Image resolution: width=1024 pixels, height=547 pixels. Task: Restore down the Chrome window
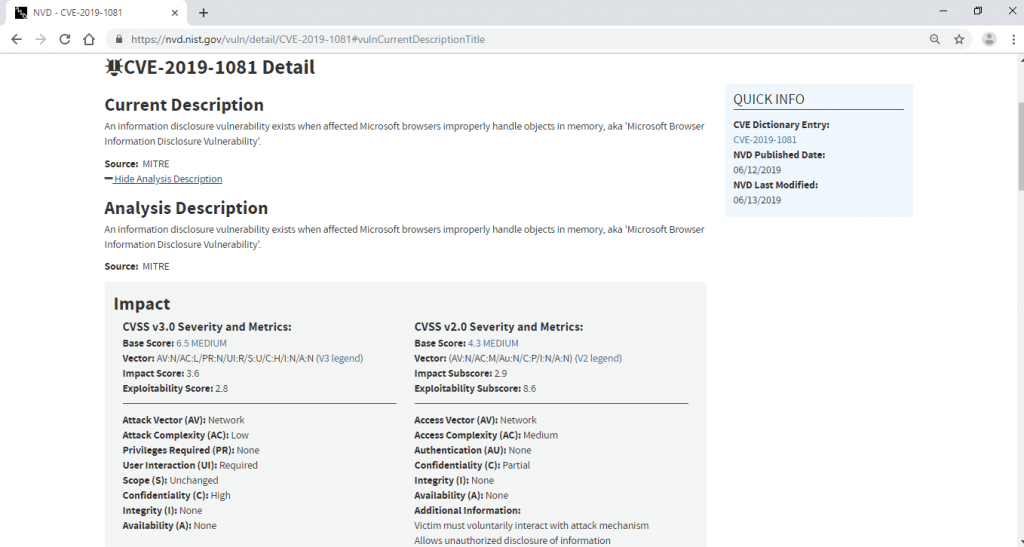point(978,11)
